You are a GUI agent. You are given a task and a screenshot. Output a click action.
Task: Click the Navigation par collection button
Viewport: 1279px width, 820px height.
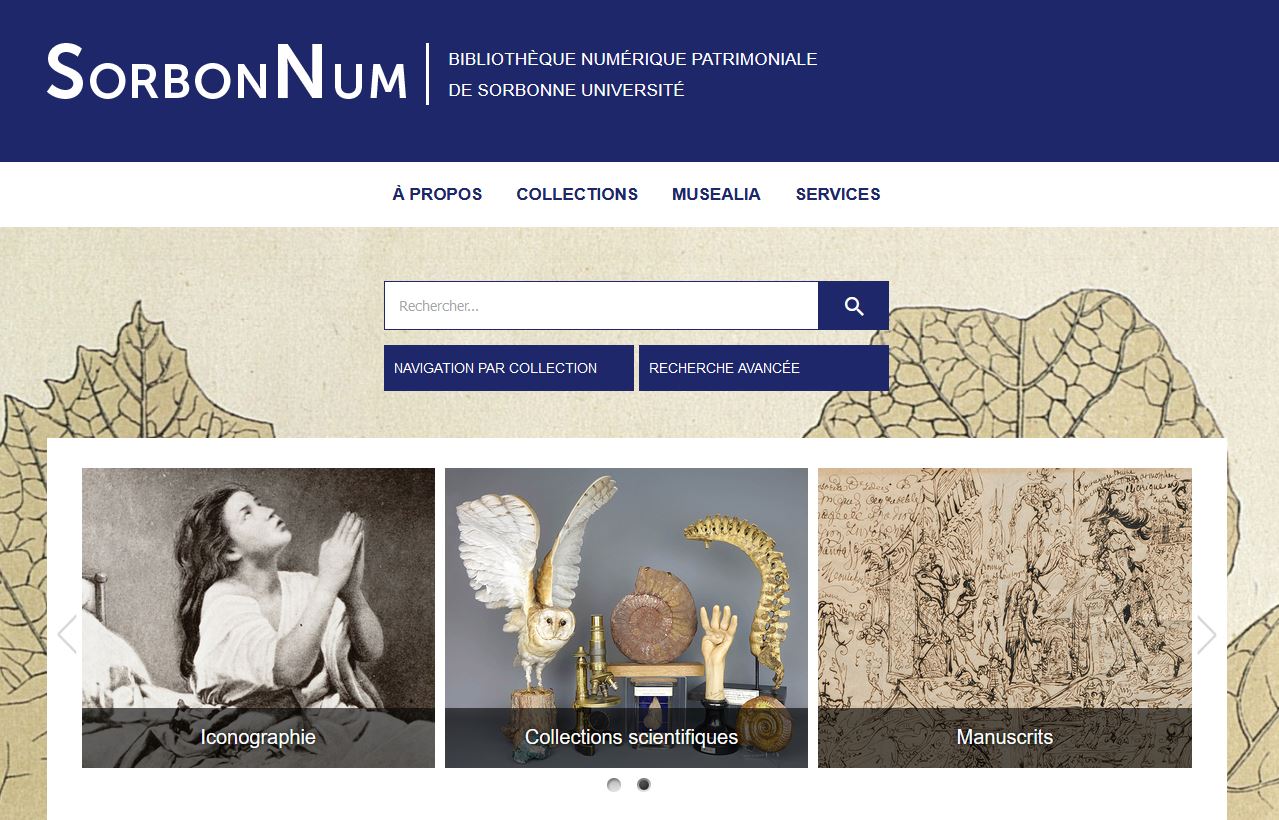(509, 368)
